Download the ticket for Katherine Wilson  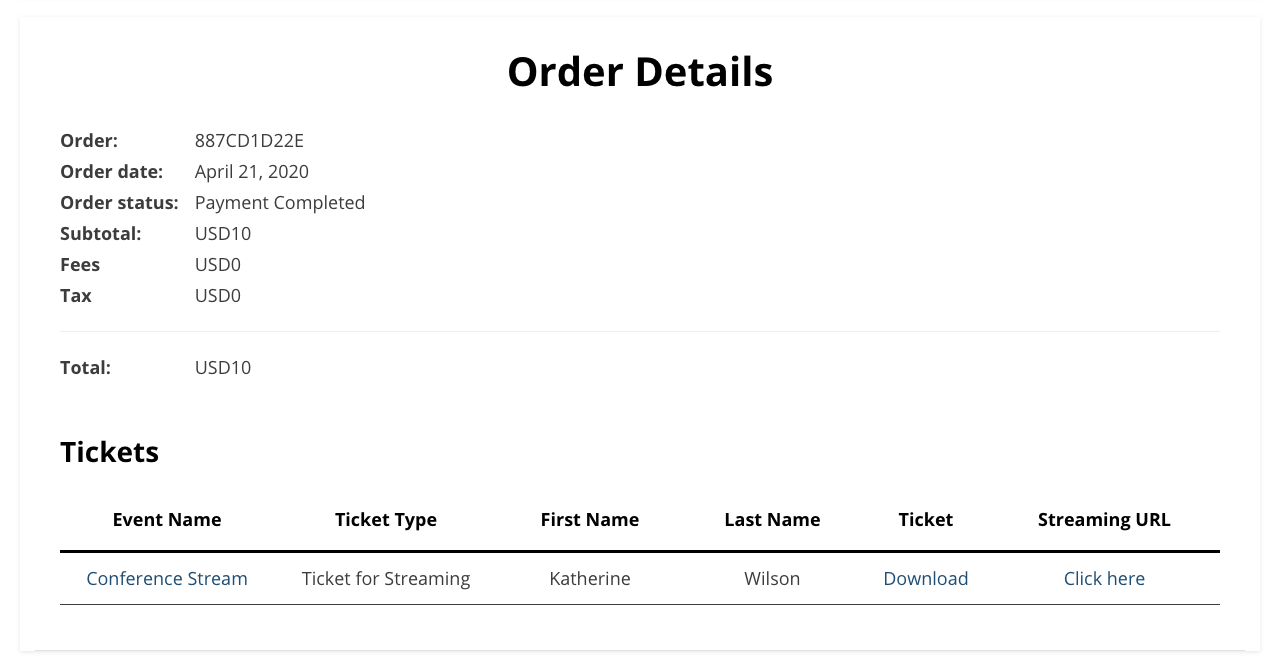(x=925, y=578)
